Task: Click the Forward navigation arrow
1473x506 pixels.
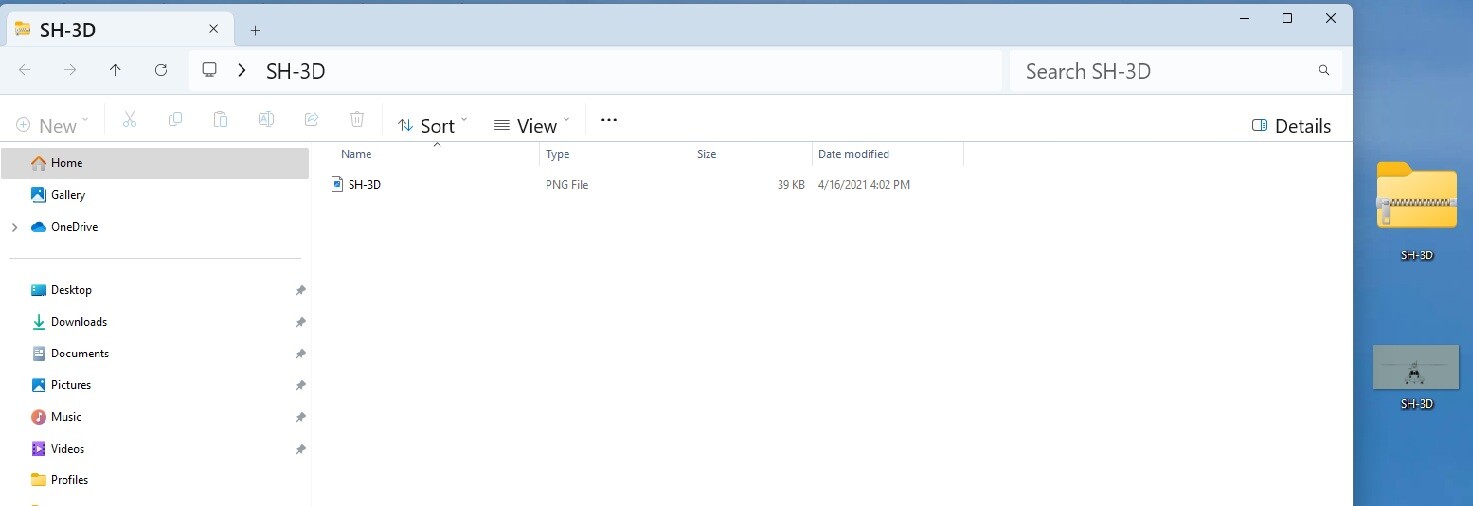Action: (70, 70)
